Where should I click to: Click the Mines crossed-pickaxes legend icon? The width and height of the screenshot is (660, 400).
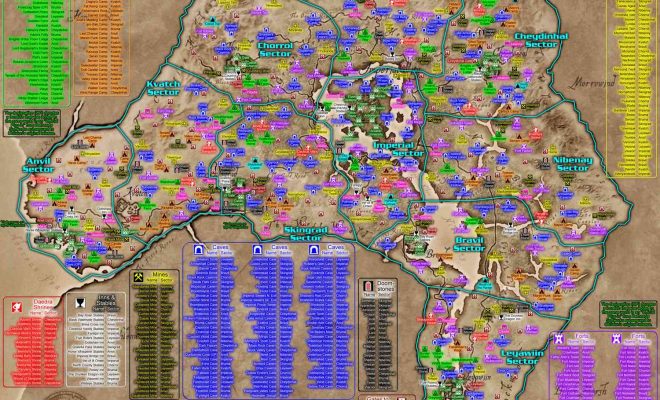(138, 277)
